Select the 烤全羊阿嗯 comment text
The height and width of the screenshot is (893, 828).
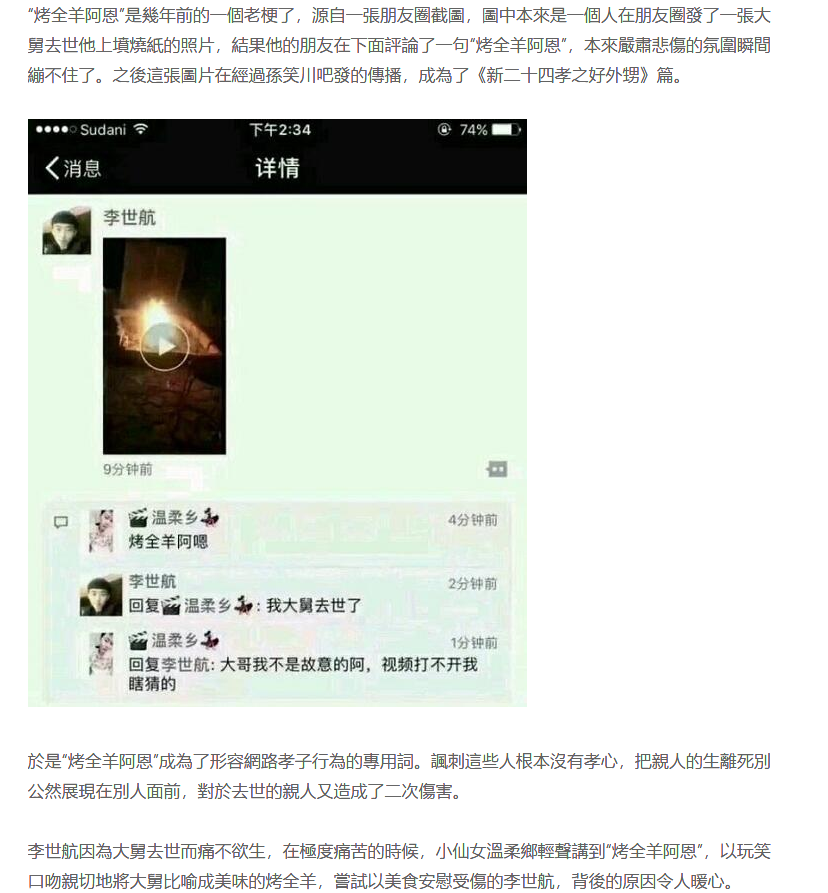tap(168, 542)
